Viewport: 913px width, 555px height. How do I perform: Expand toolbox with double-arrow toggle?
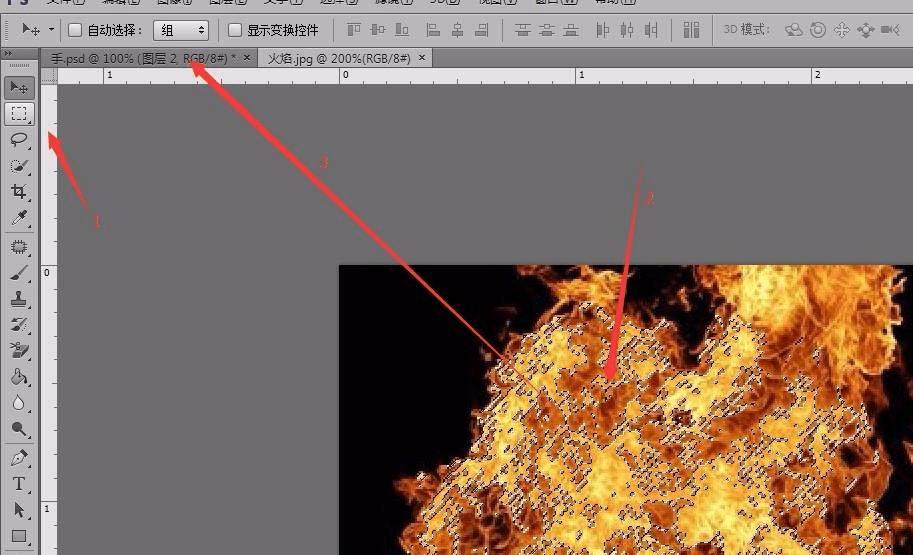8,54
